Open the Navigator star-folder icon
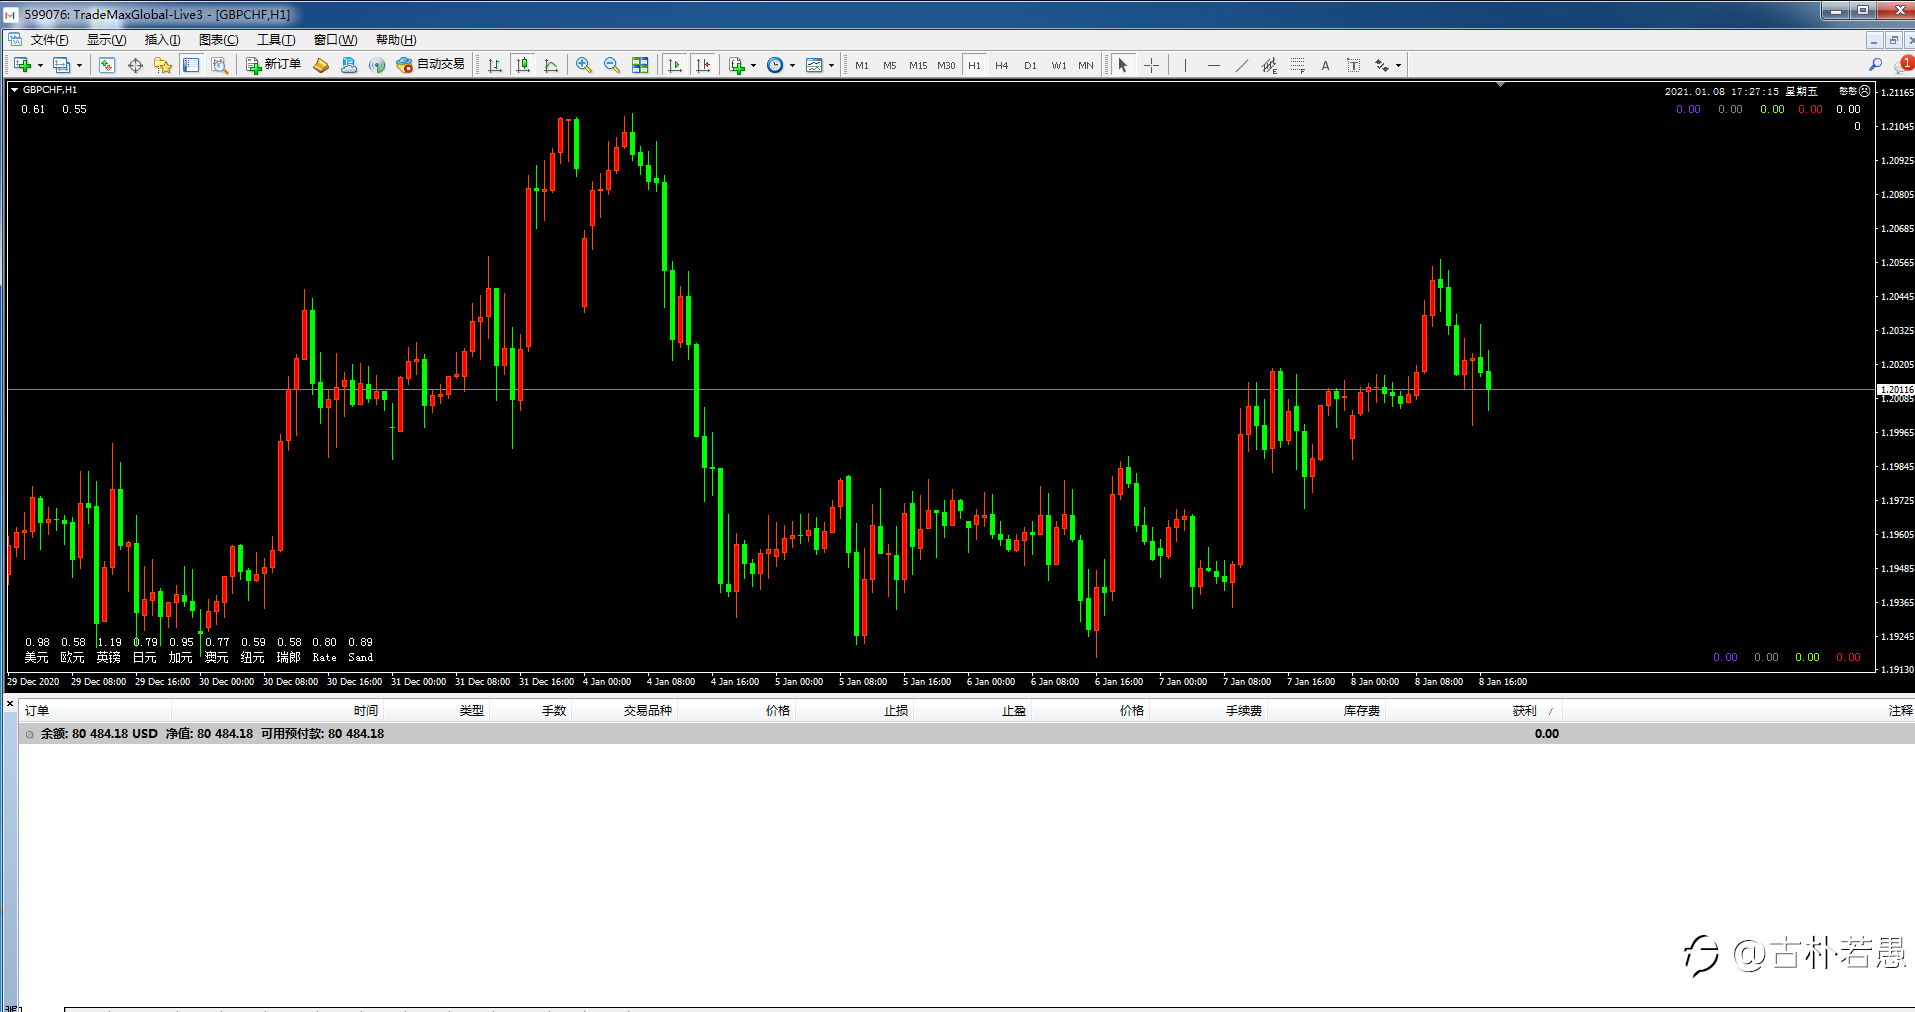This screenshot has width=1915, height=1012. click(x=163, y=65)
